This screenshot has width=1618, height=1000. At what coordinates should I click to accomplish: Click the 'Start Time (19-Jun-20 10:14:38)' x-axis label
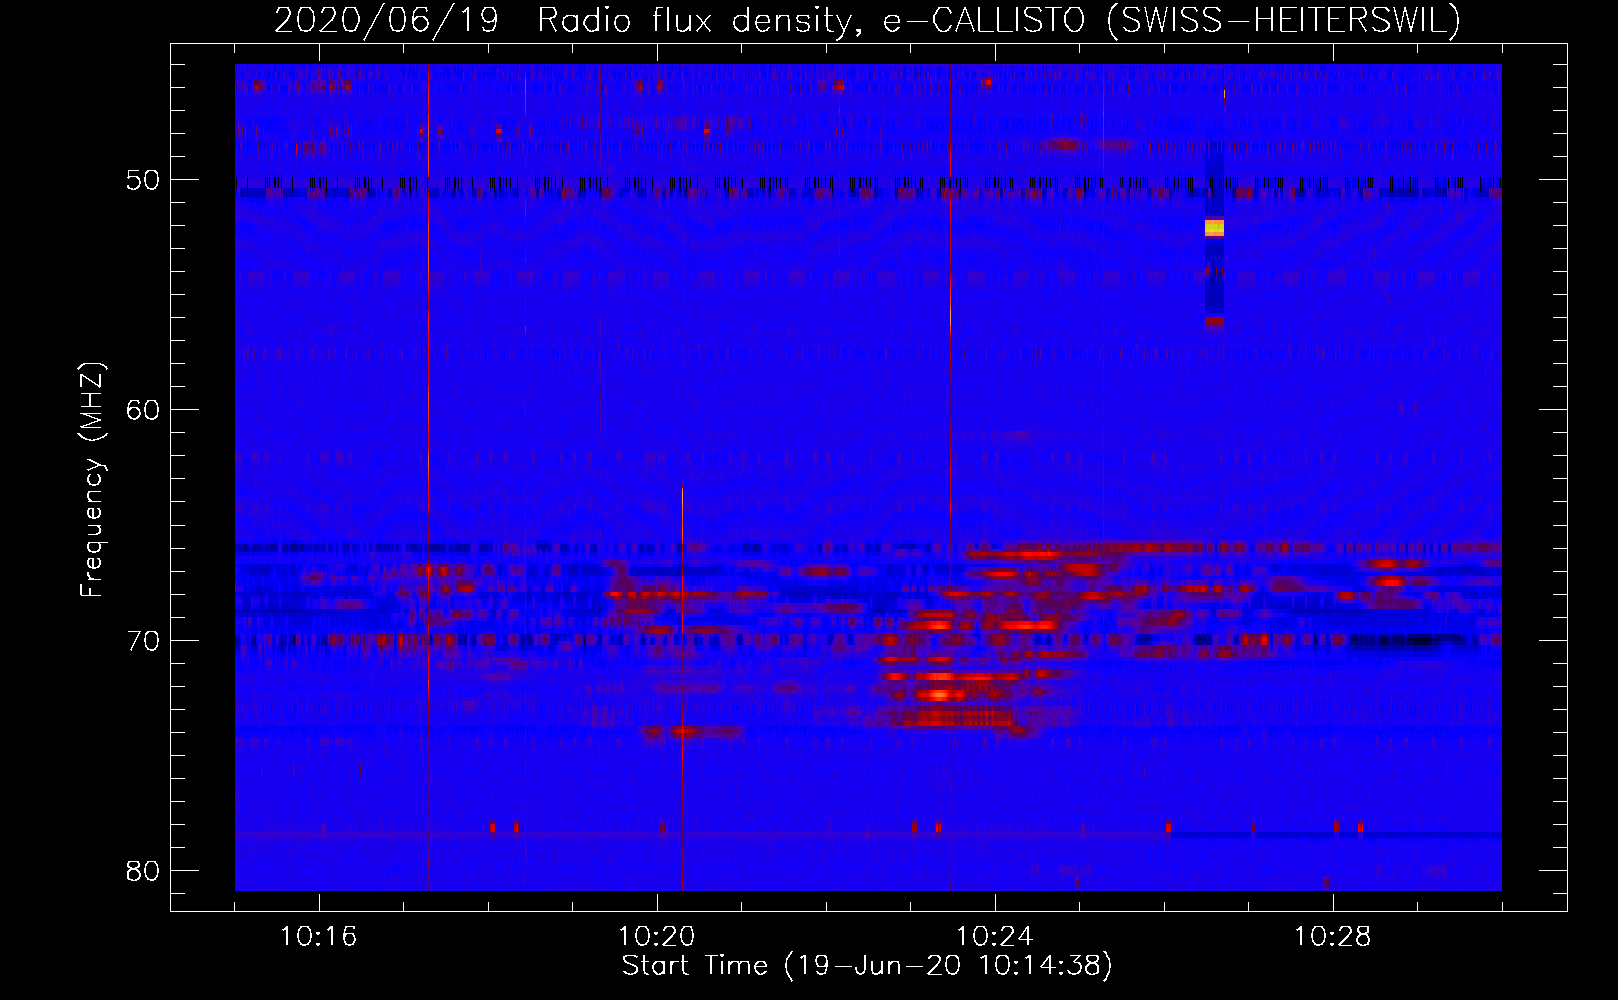click(867, 966)
